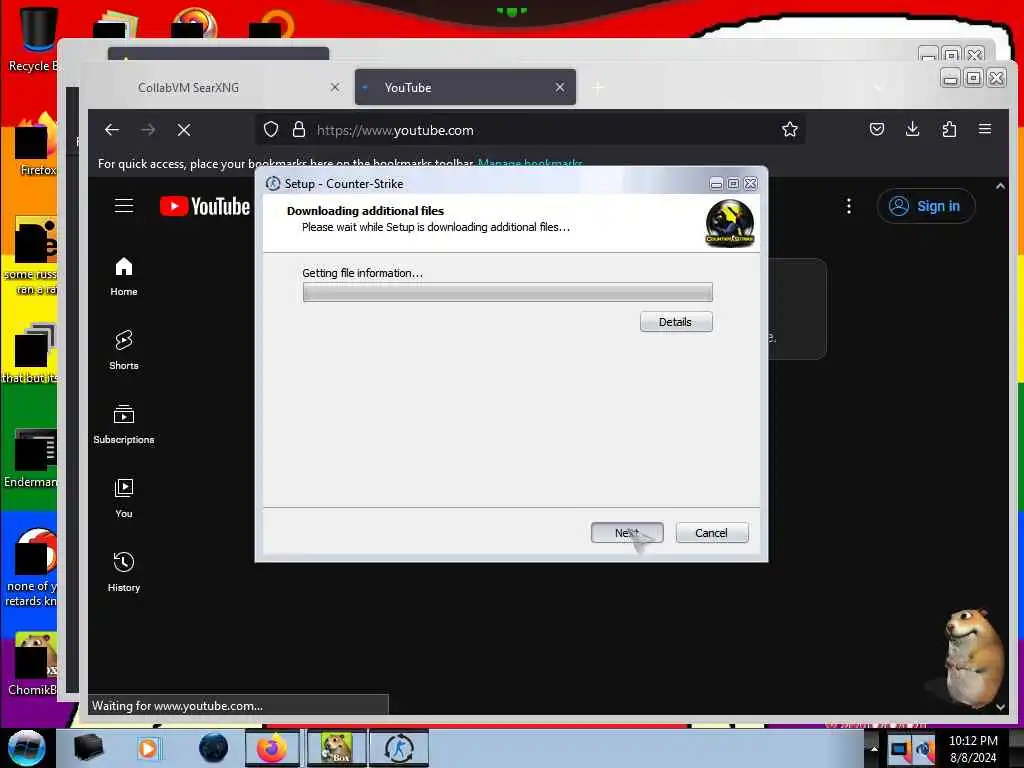Open YouTube Subscriptions in sidebar

pos(123,424)
